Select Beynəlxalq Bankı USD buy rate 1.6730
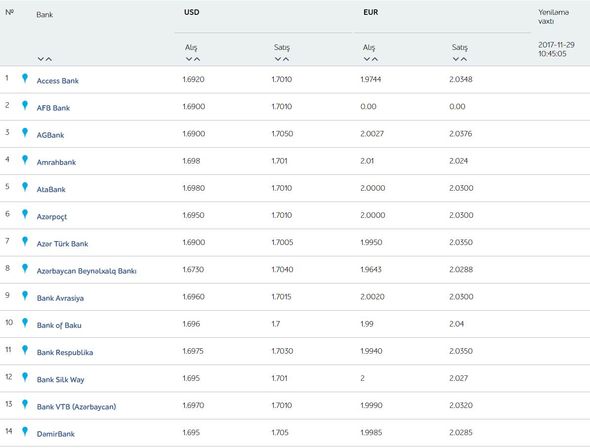The image size is (590, 448). click(x=193, y=269)
